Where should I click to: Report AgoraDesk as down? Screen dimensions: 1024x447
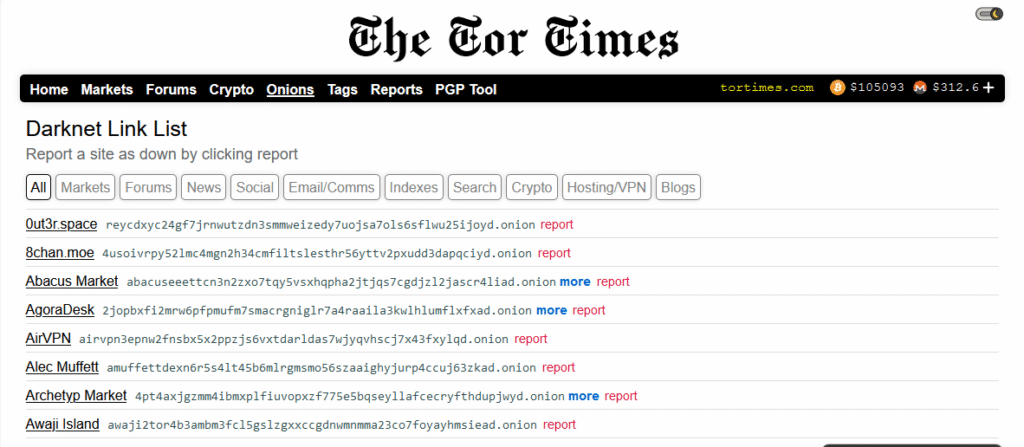coord(589,310)
